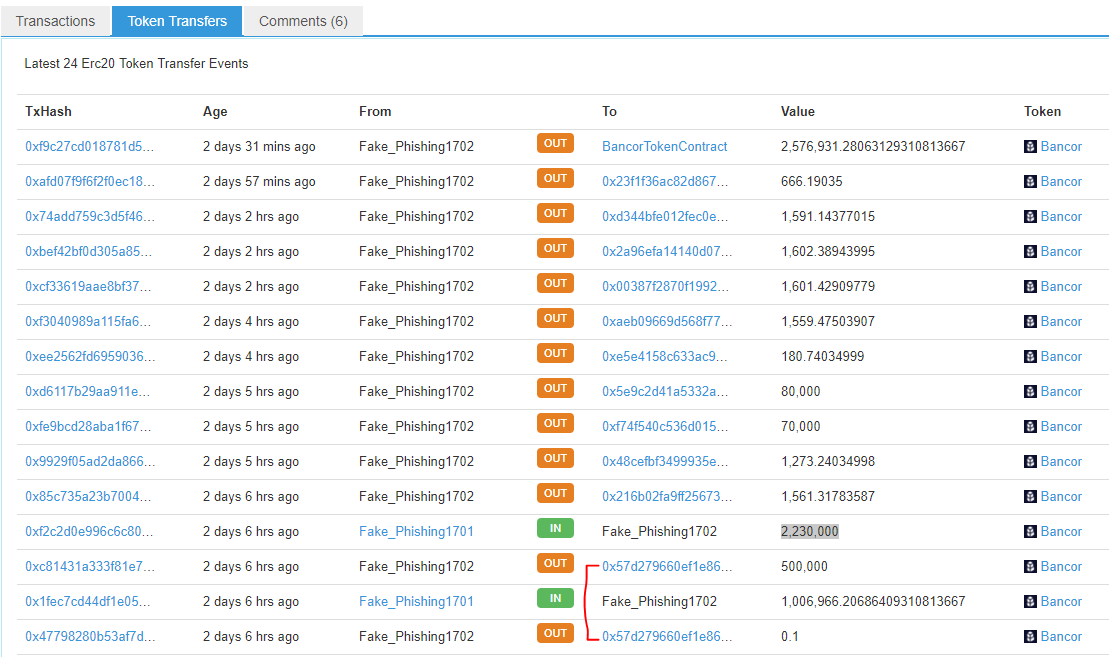Open Bancor token link in 666.19035 row
1109x657 pixels.
1061,181
